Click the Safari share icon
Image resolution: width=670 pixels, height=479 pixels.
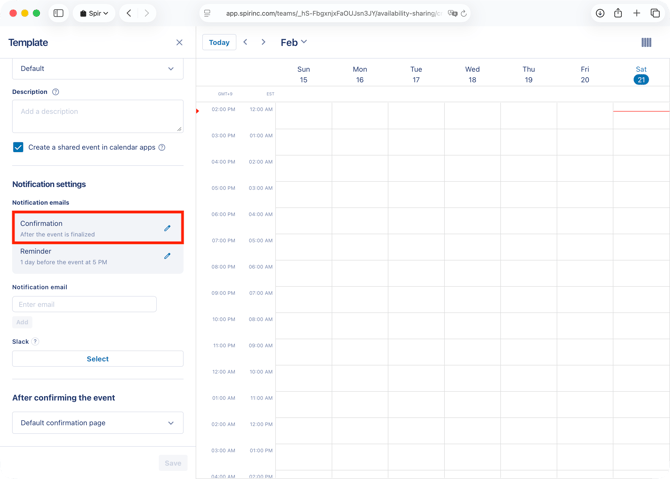pyautogui.click(x=618, y=13)
